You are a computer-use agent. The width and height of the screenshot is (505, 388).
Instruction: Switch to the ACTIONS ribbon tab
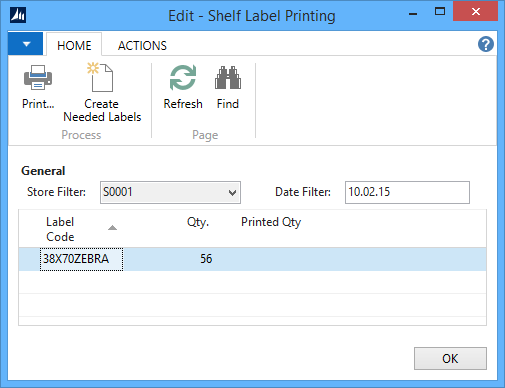tap(142, 45)
